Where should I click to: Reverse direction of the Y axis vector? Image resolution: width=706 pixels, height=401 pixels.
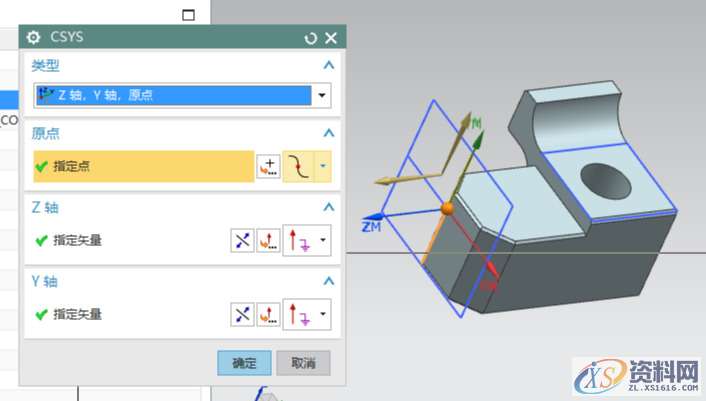243,315
